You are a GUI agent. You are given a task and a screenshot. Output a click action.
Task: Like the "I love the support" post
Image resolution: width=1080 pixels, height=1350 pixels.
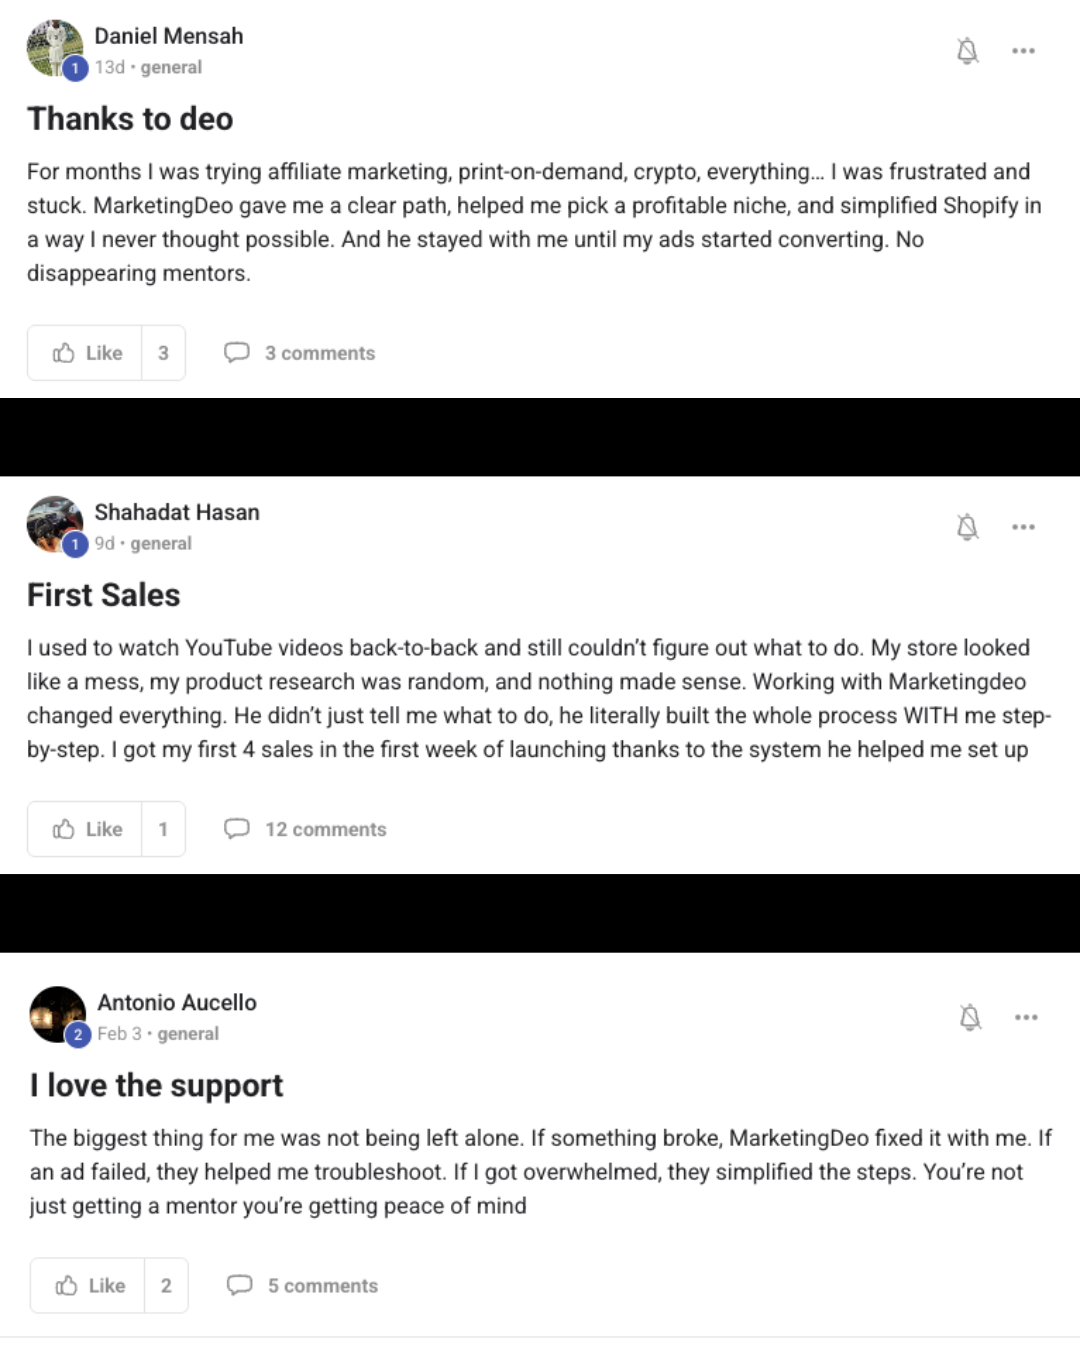(89, 1286)
